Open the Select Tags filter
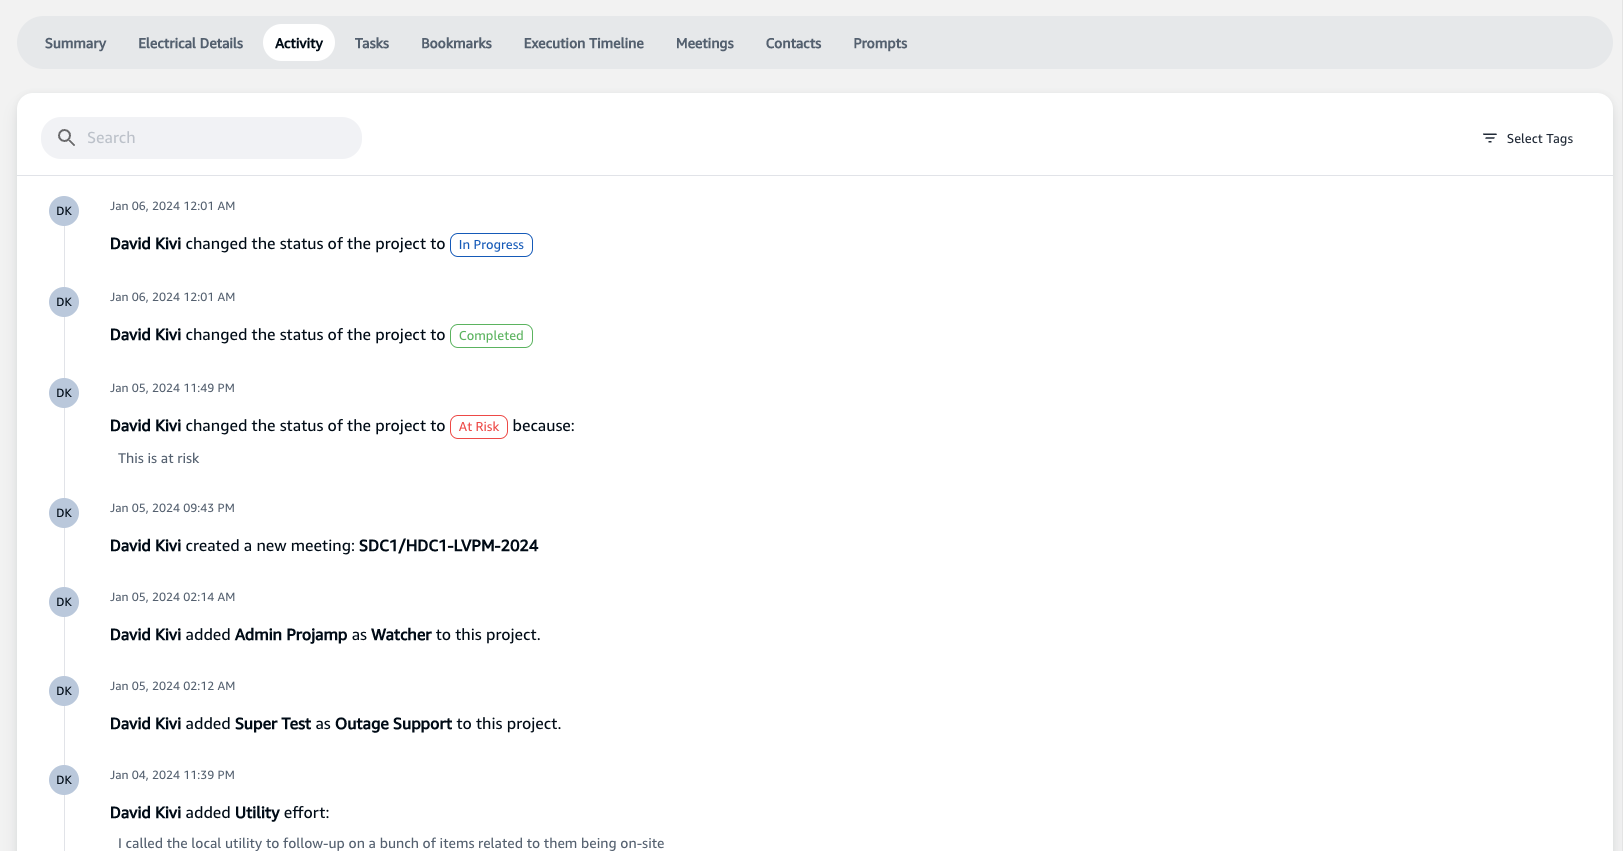Image resolution: width=1623 pixels, height=851 pixels. coord(1528,139)
